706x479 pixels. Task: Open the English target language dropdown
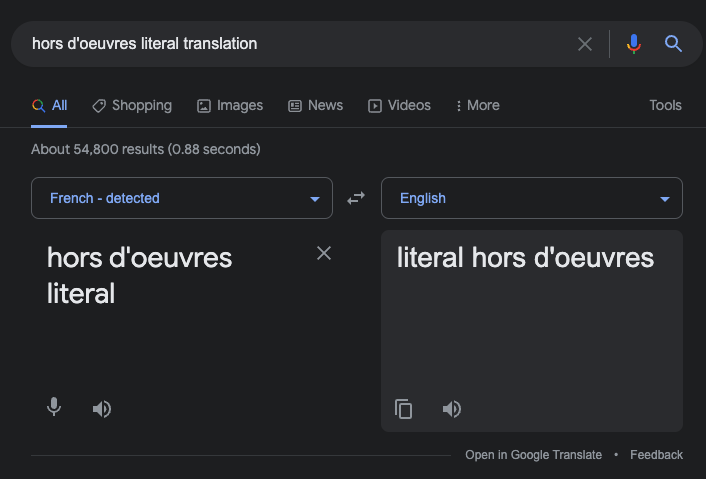532,198
